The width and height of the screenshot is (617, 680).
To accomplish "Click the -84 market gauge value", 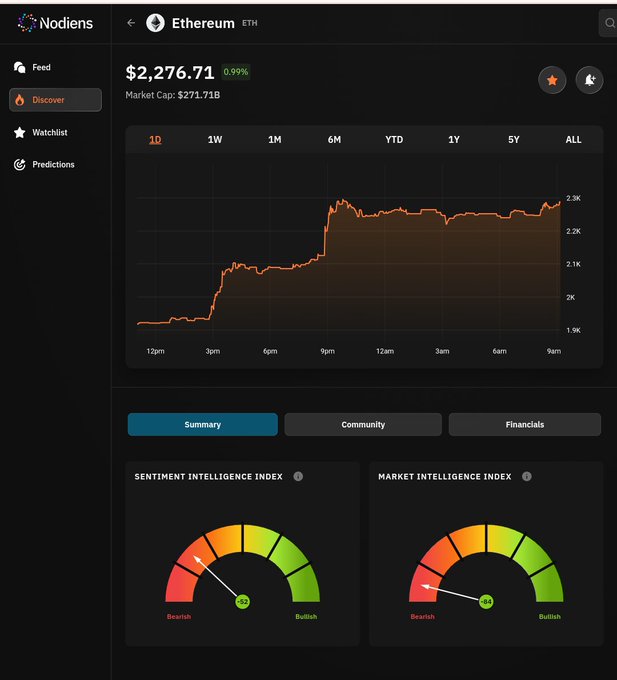I will 486,602.
